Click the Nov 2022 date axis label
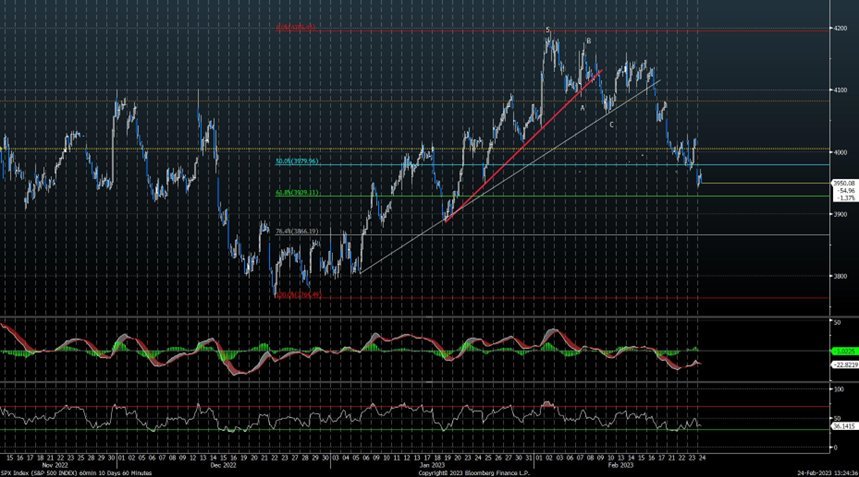Screen dimensions: 859x477 tap(55, 465)
